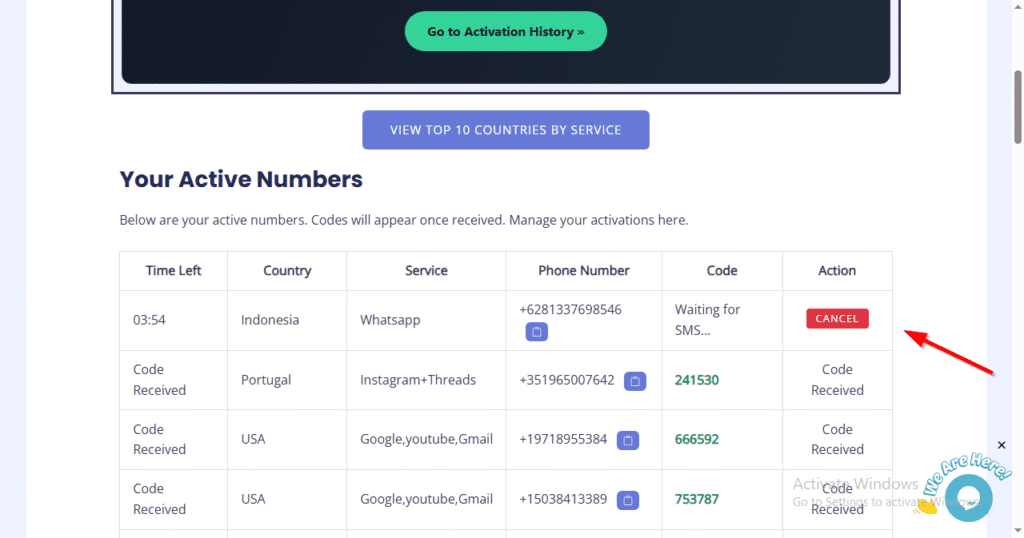Click the Phone Number column header

[584, 270]
